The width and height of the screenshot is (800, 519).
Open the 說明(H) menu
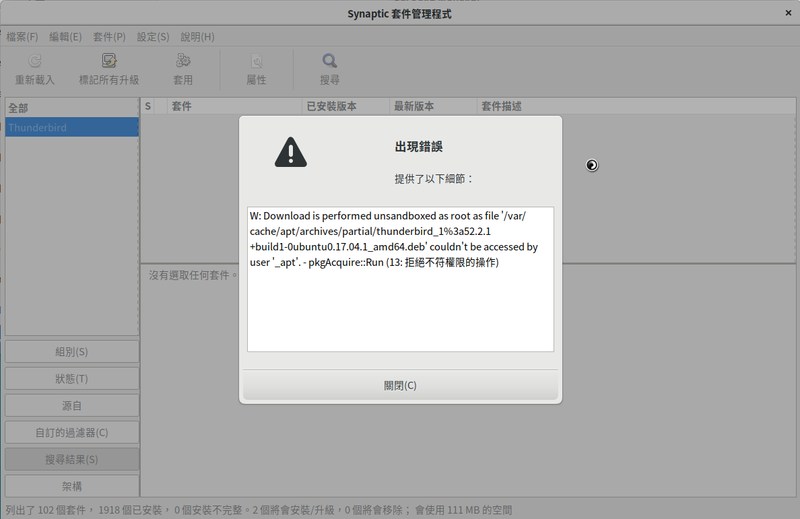[197, 37]
